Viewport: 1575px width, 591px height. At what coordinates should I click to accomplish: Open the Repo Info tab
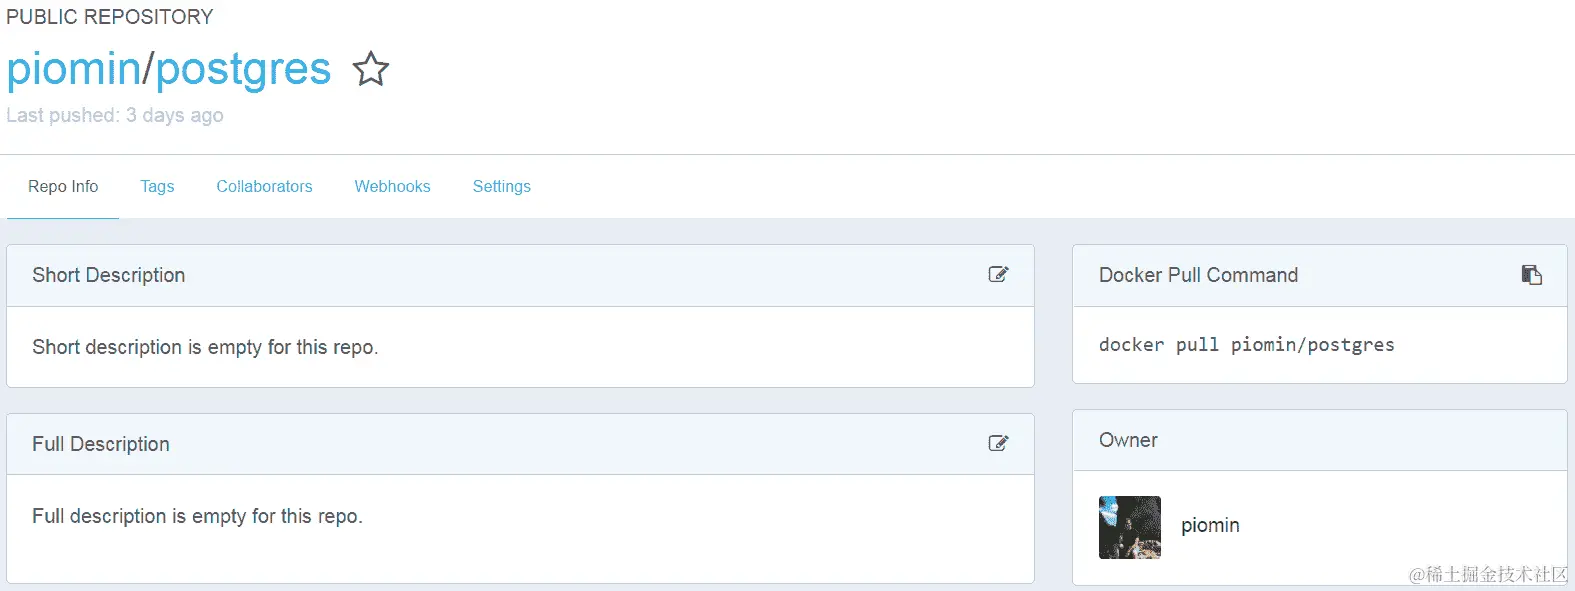(x=63, y=187)
